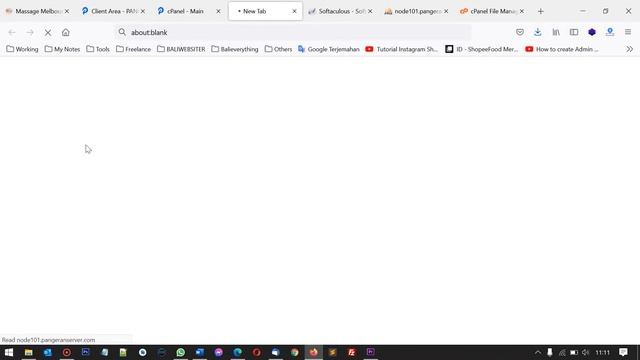Open the Freelance bookmarks folder
This screenshot has width=640, height=360.
tap(133, 49)
